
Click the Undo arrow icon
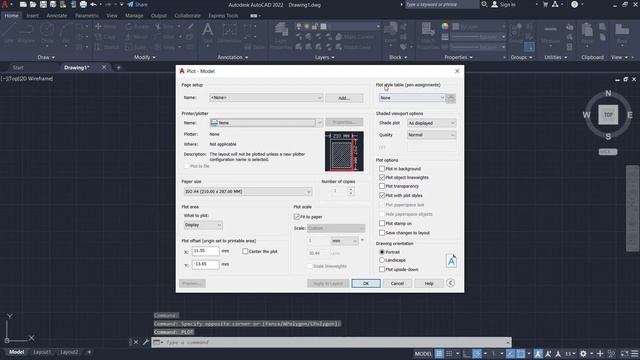point(93,4)
